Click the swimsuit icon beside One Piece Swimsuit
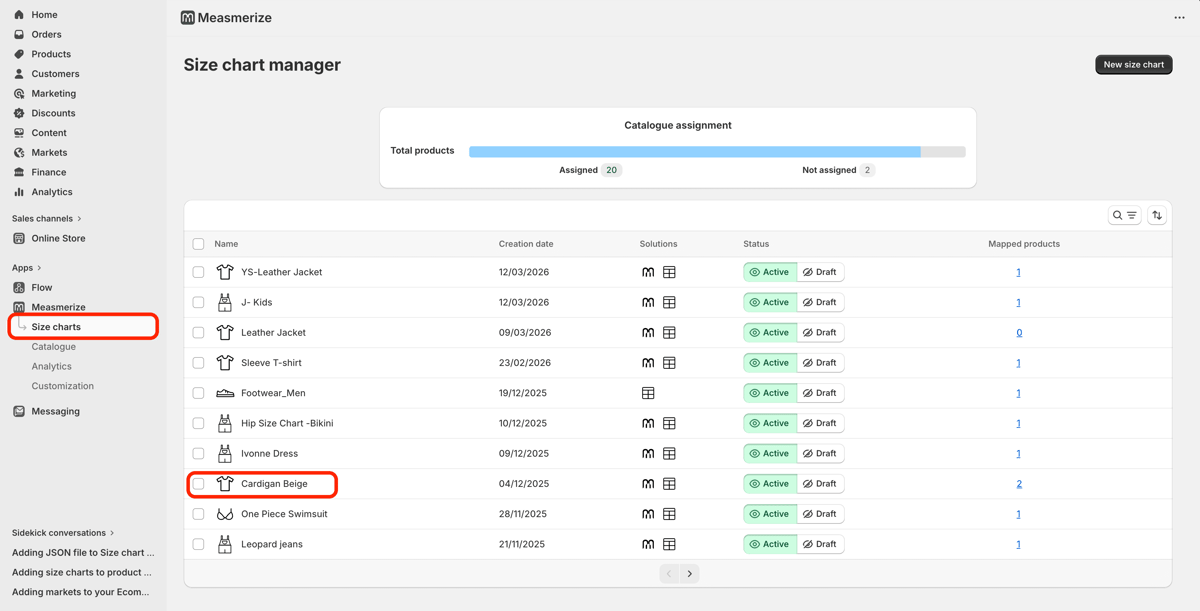This screenshot has height=611, width=1200. 225,514
